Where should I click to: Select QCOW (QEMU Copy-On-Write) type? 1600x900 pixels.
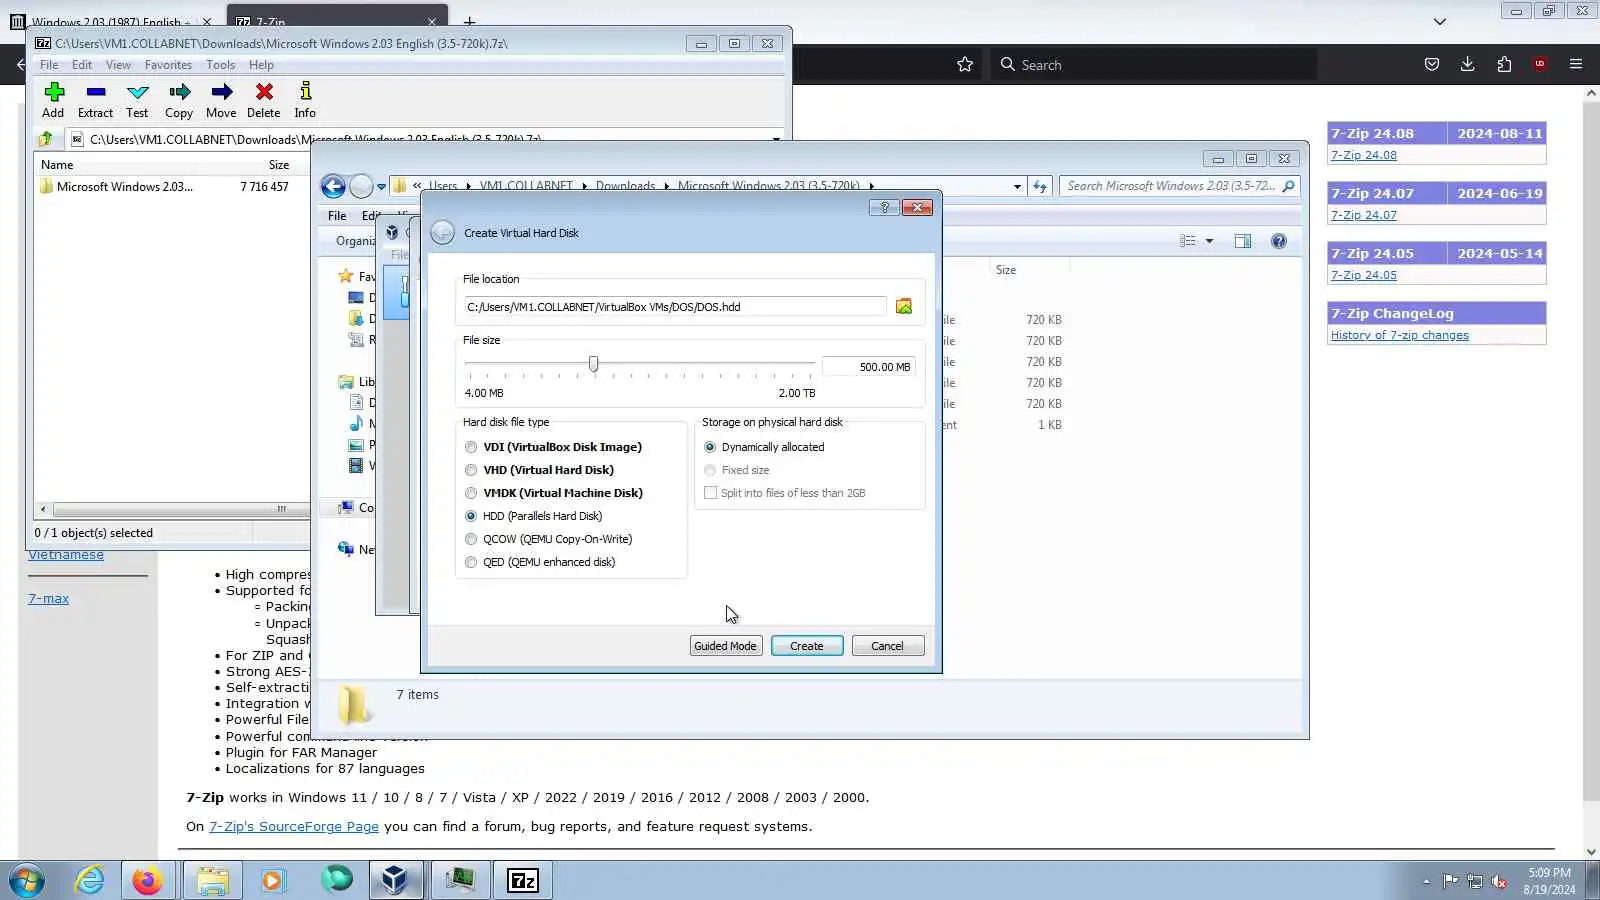(471, 539)
